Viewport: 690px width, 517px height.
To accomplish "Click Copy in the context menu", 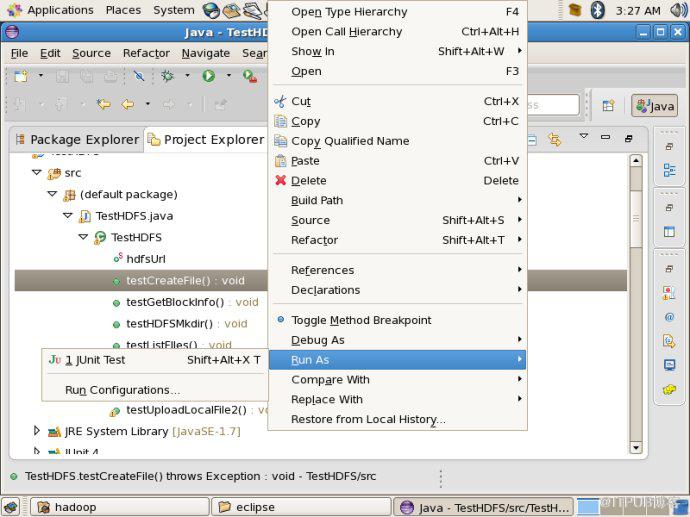I will 398,121.
